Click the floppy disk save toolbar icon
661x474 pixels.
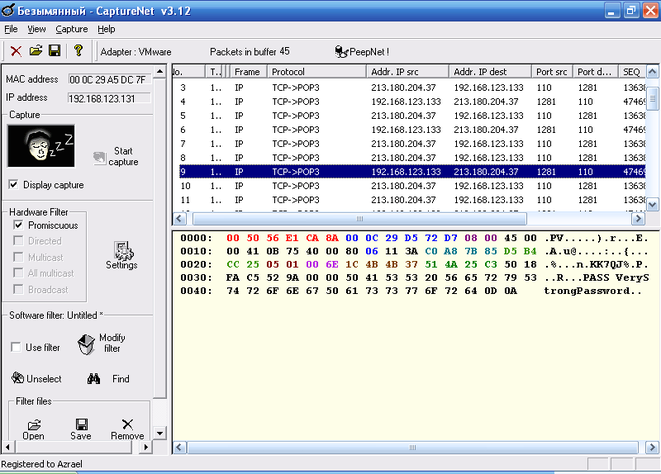(54, 51)
